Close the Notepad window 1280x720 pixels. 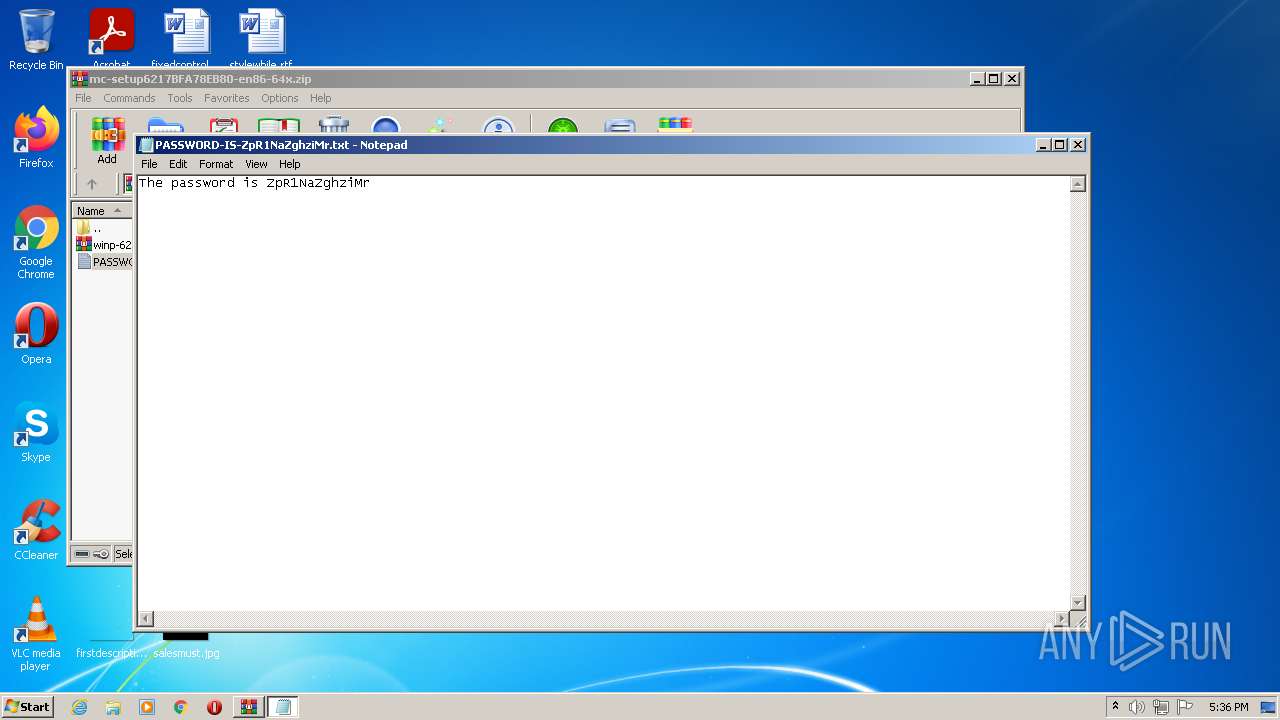pos(1078,145)
